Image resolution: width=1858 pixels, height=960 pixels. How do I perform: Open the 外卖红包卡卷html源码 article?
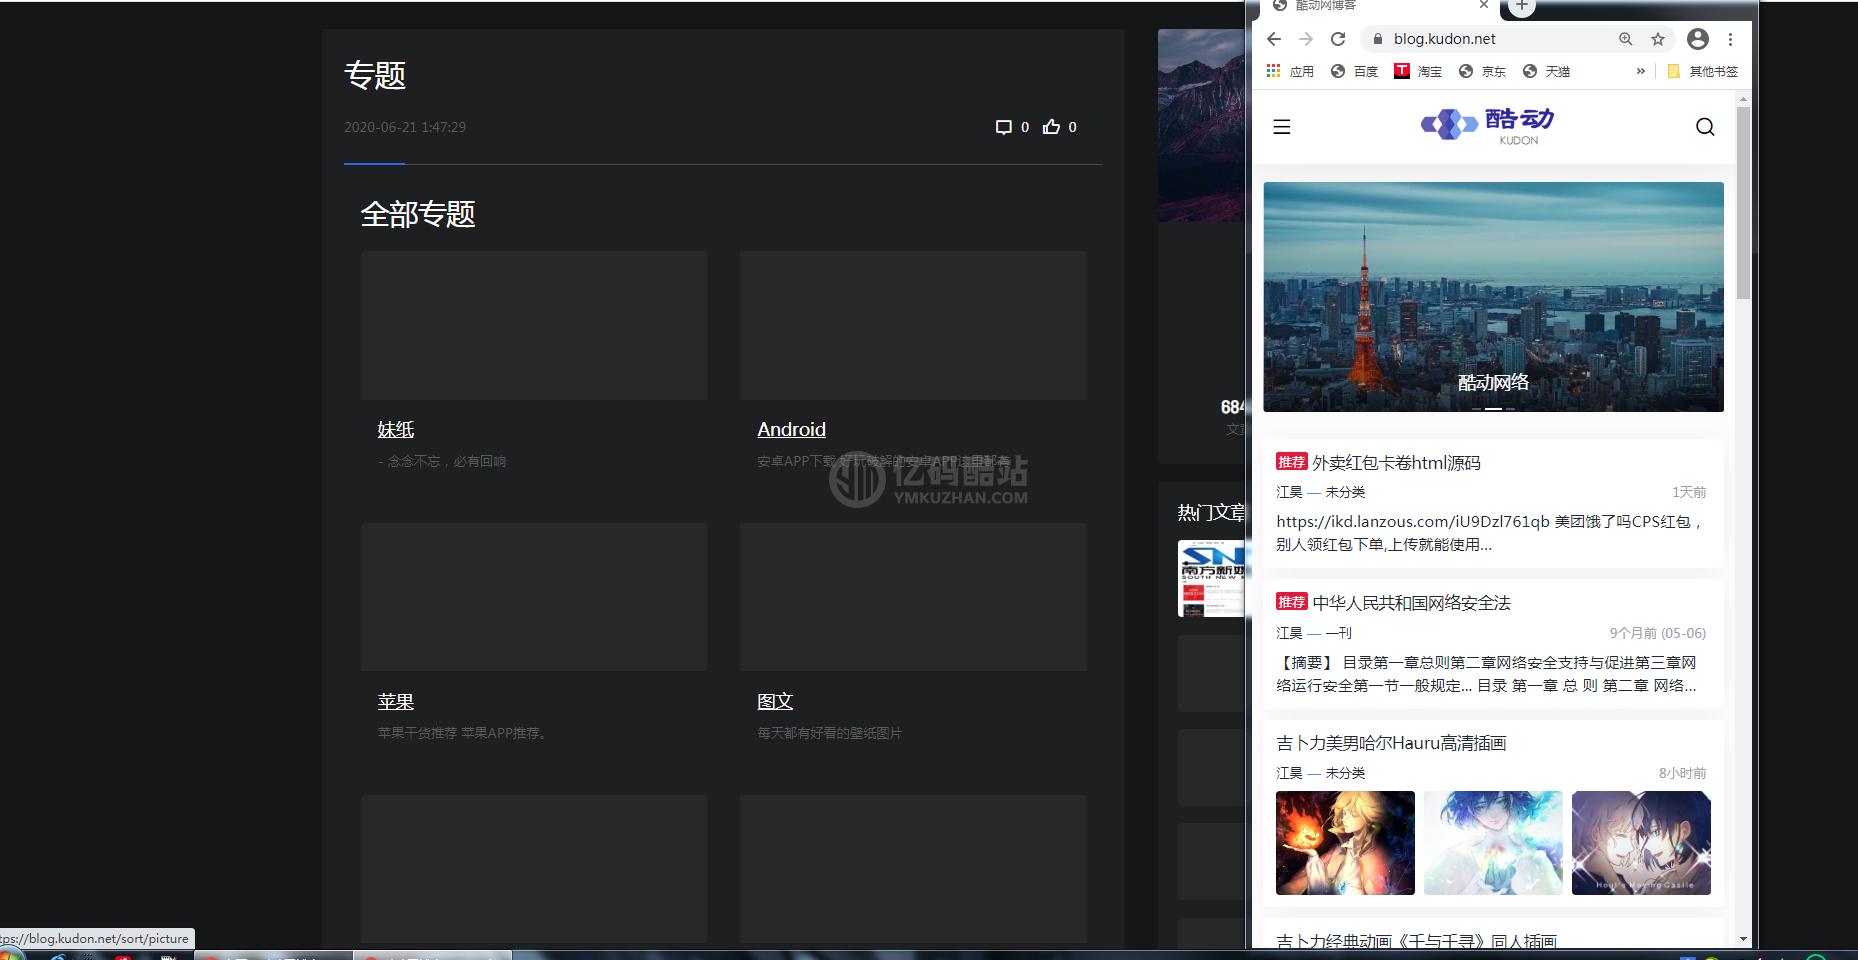[1395, 463]
